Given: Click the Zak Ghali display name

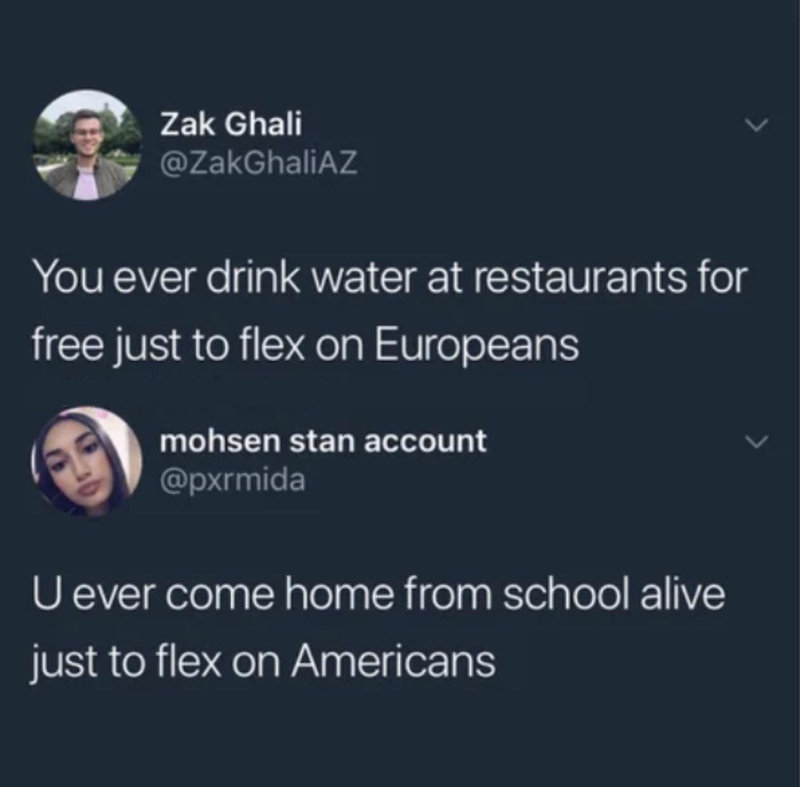Looking at the screenshot, I should click(231, 124).
